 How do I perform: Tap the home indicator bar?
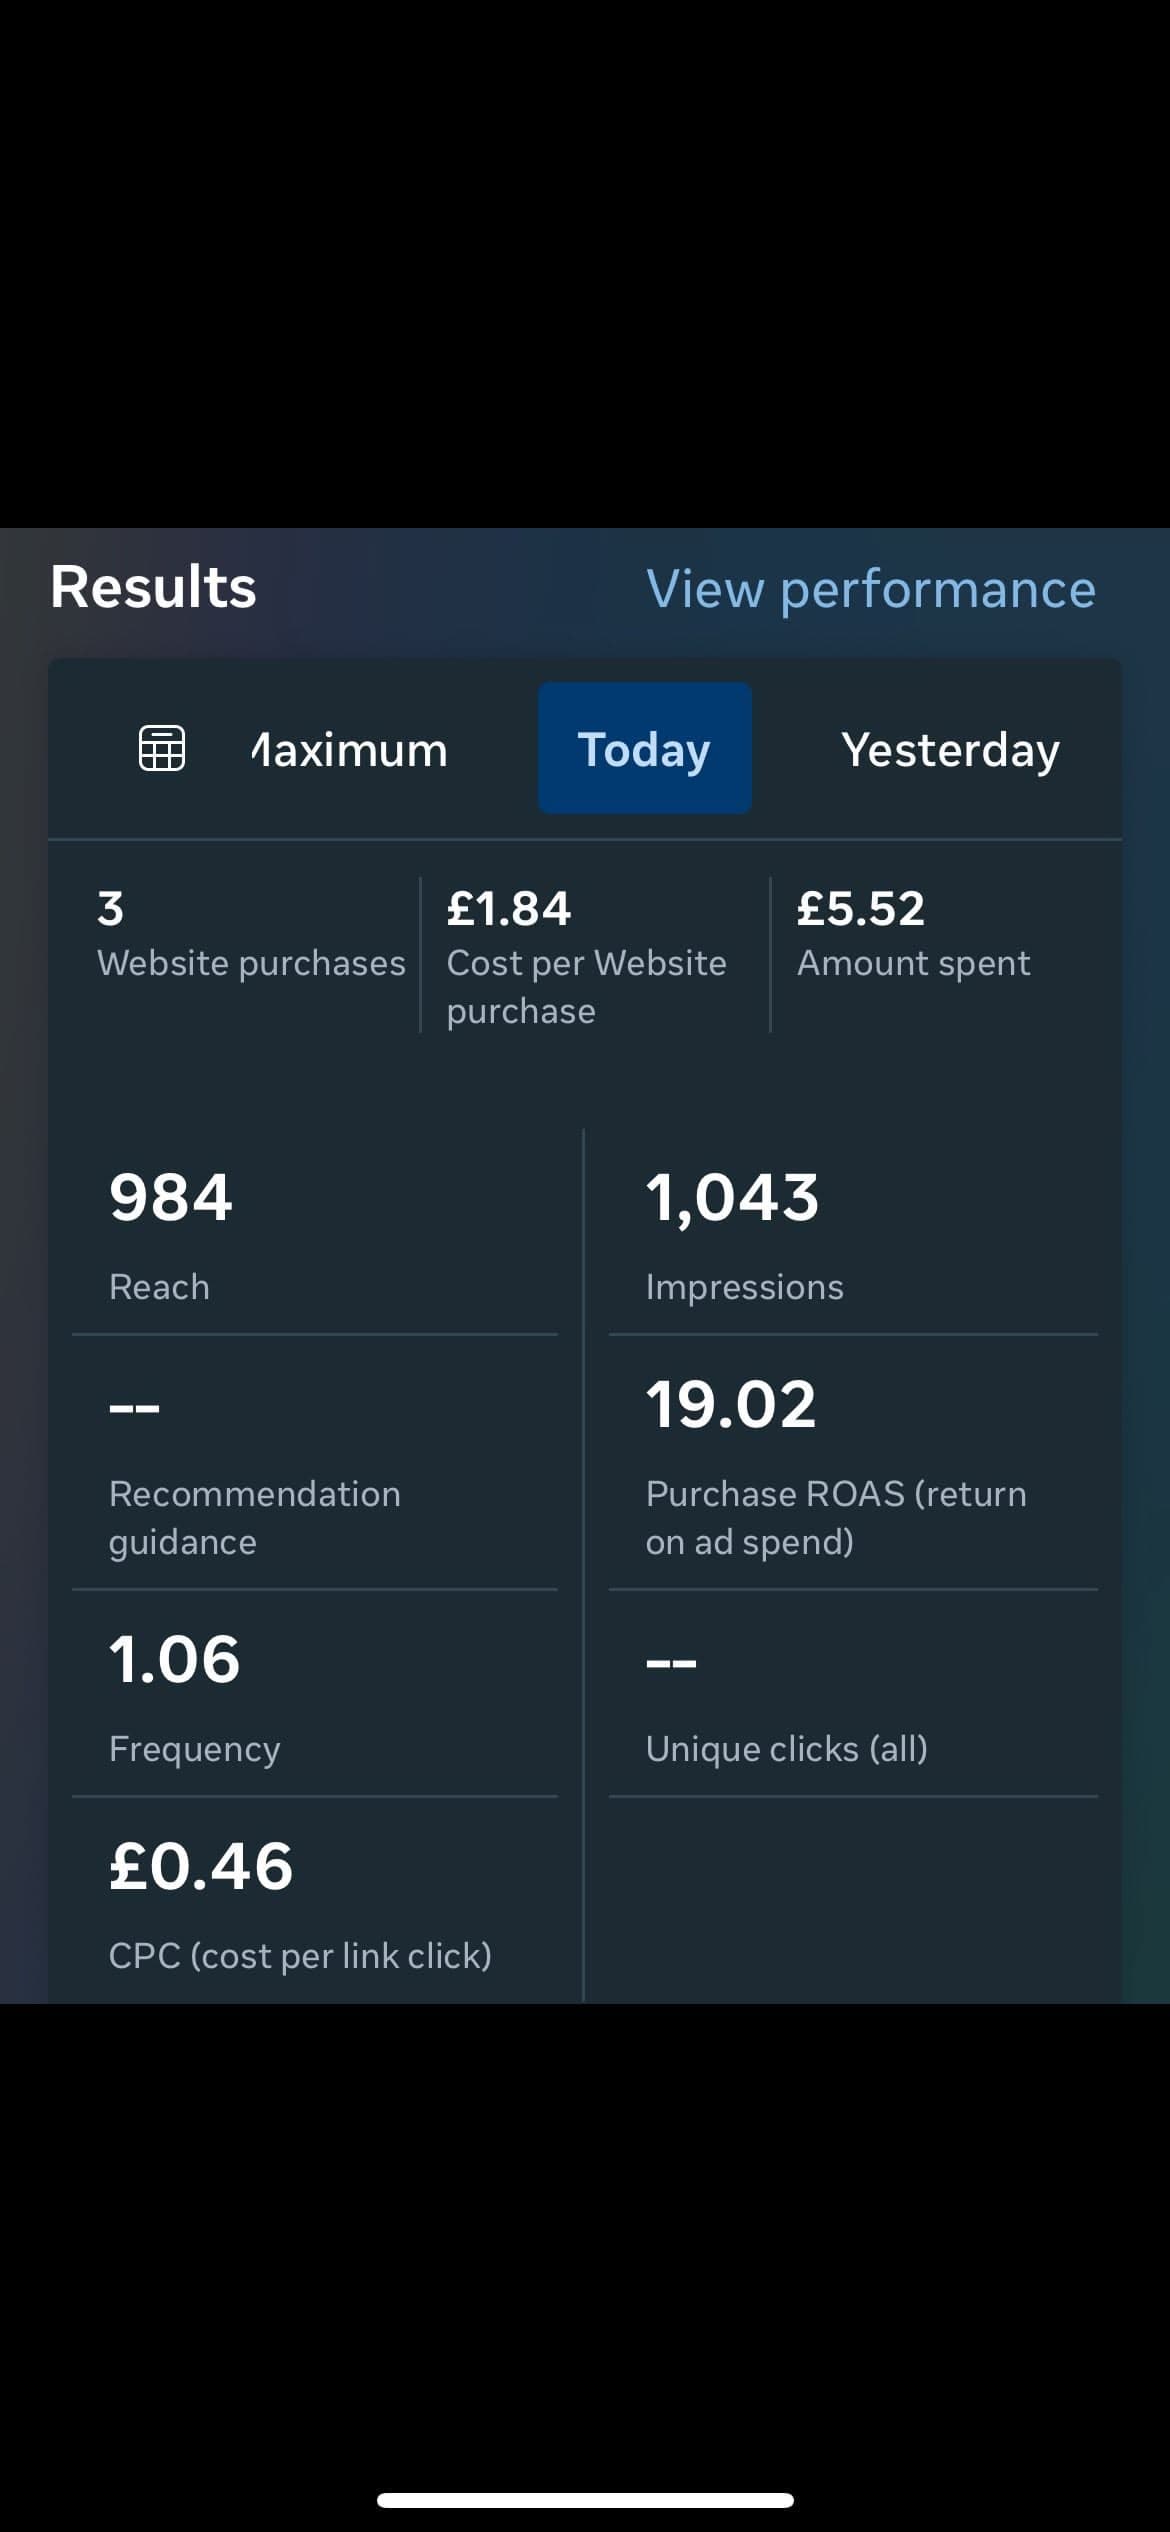585,2500
